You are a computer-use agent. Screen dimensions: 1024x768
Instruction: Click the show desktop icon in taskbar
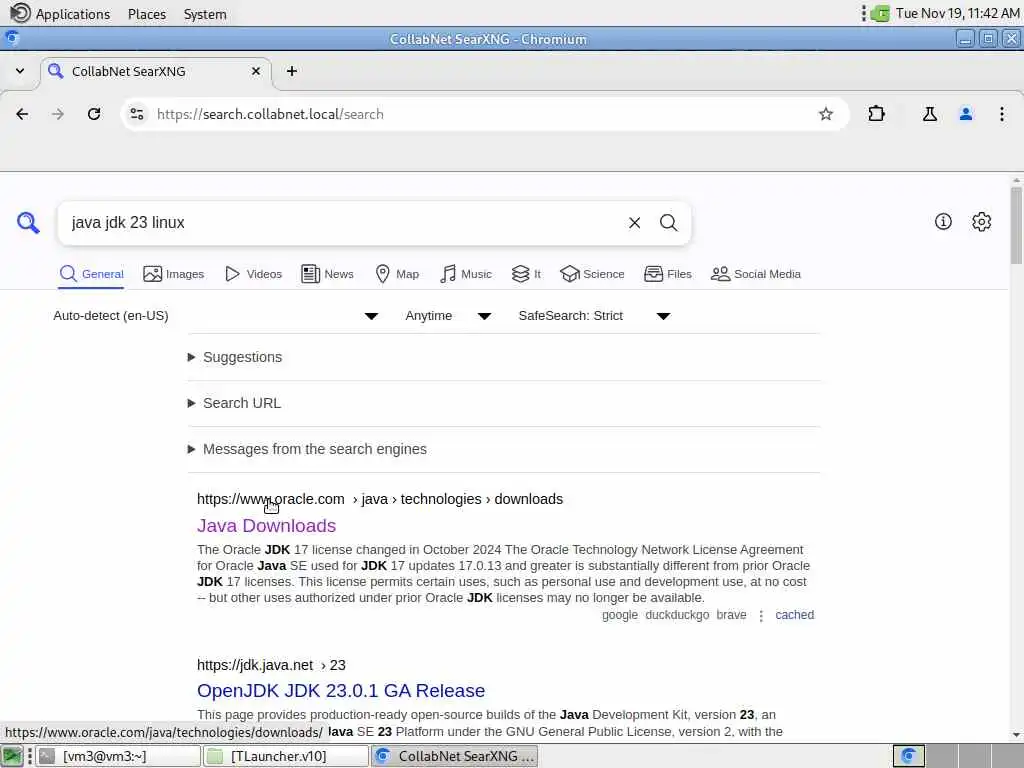tap(12, 756)
